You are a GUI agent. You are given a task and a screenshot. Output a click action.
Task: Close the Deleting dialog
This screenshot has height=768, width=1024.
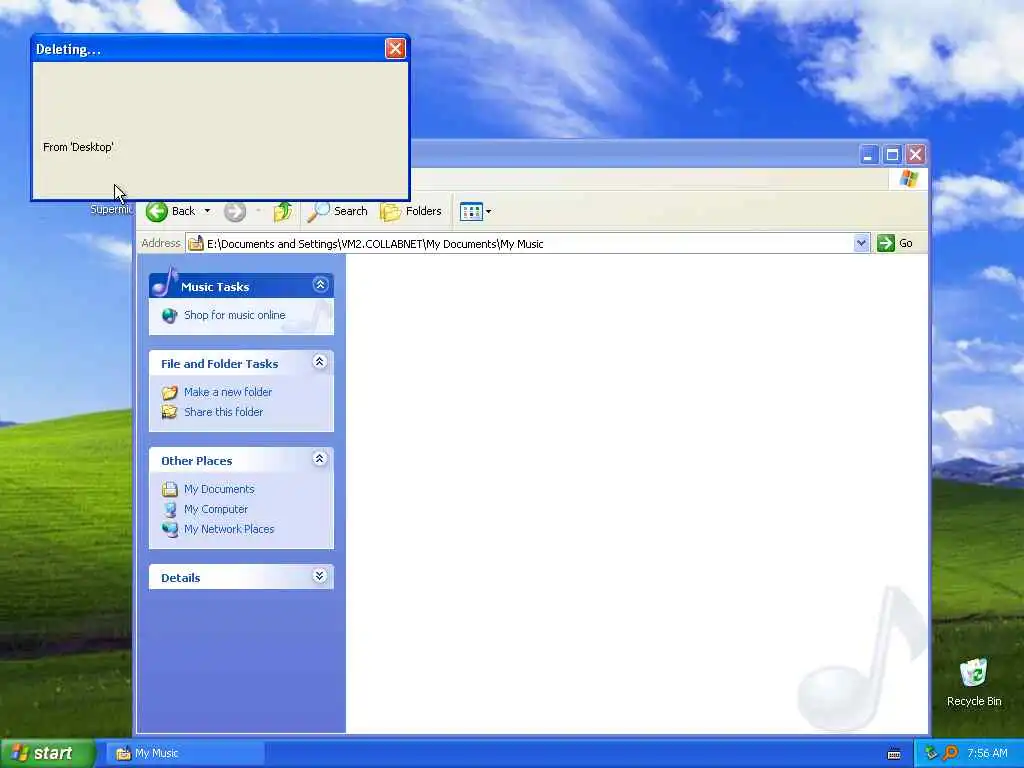tap(395, 48)
